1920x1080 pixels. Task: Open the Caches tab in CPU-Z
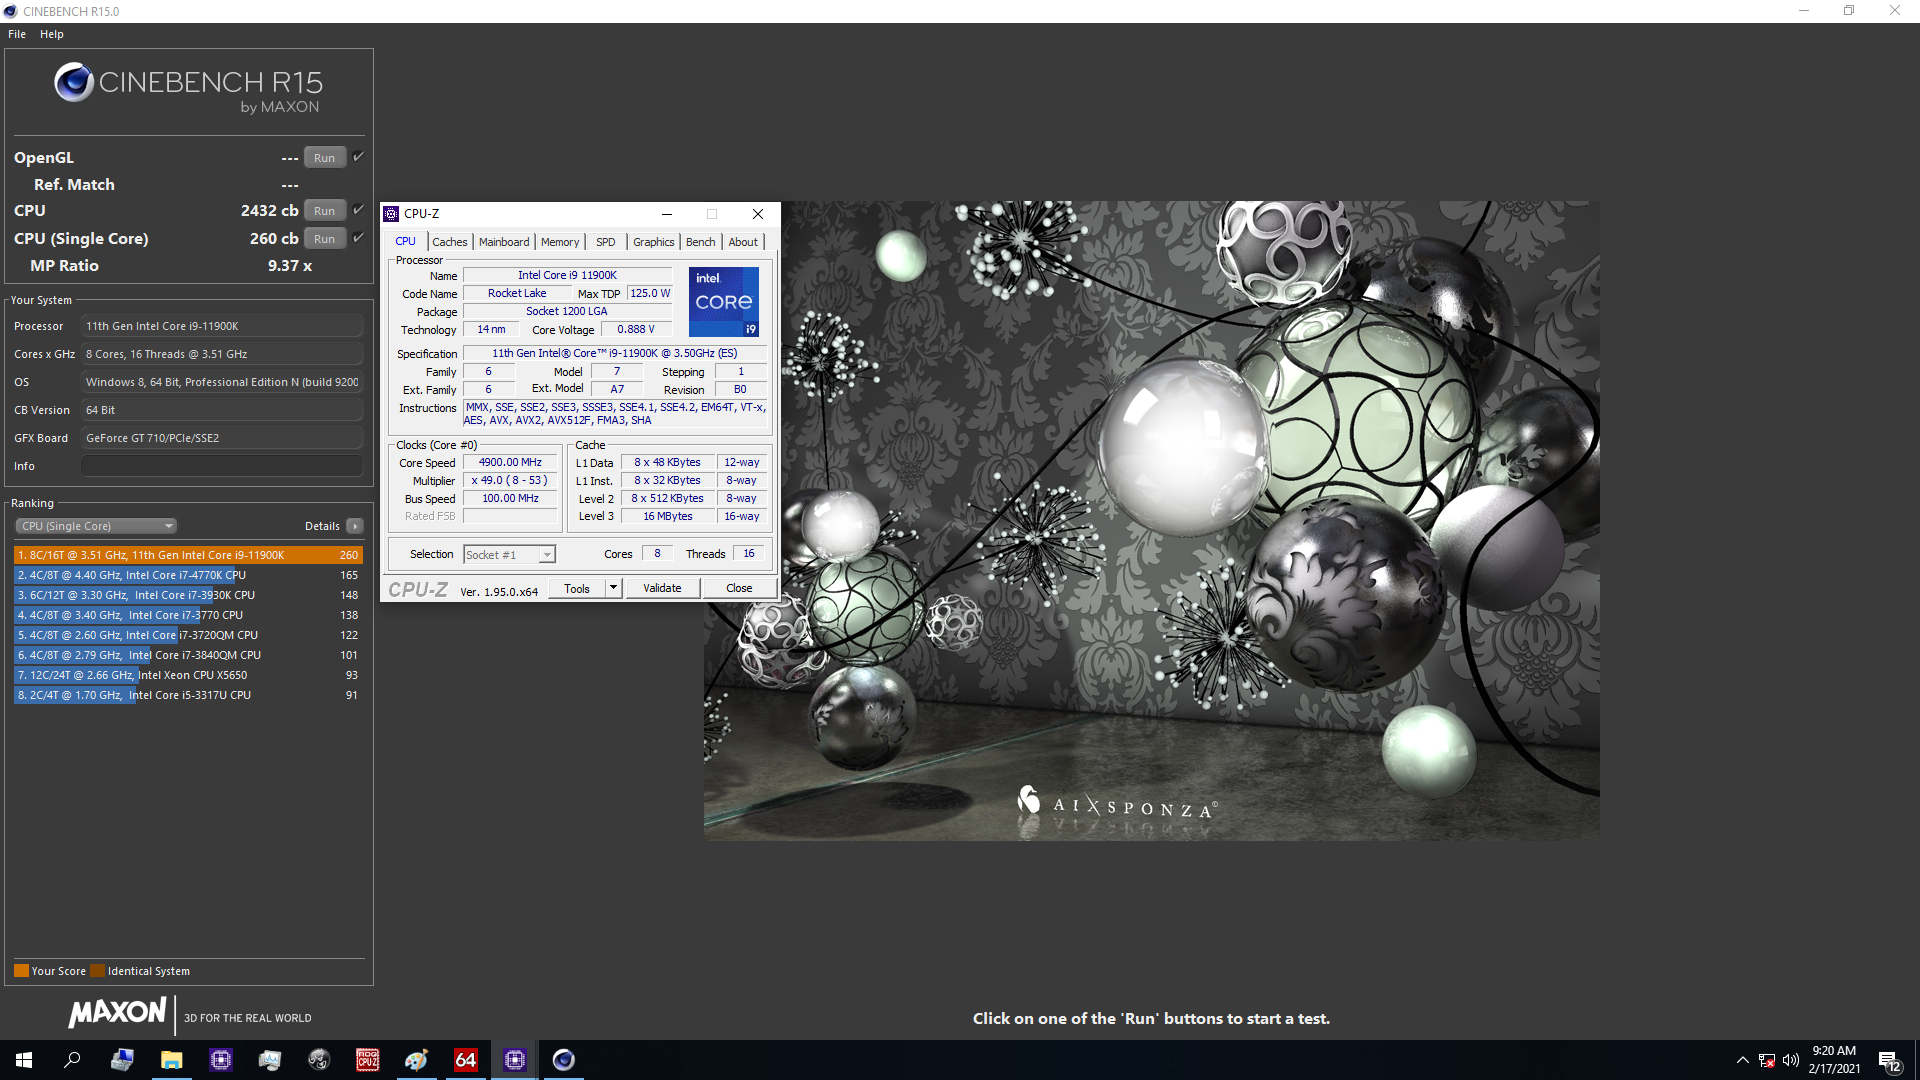[448, 241]
